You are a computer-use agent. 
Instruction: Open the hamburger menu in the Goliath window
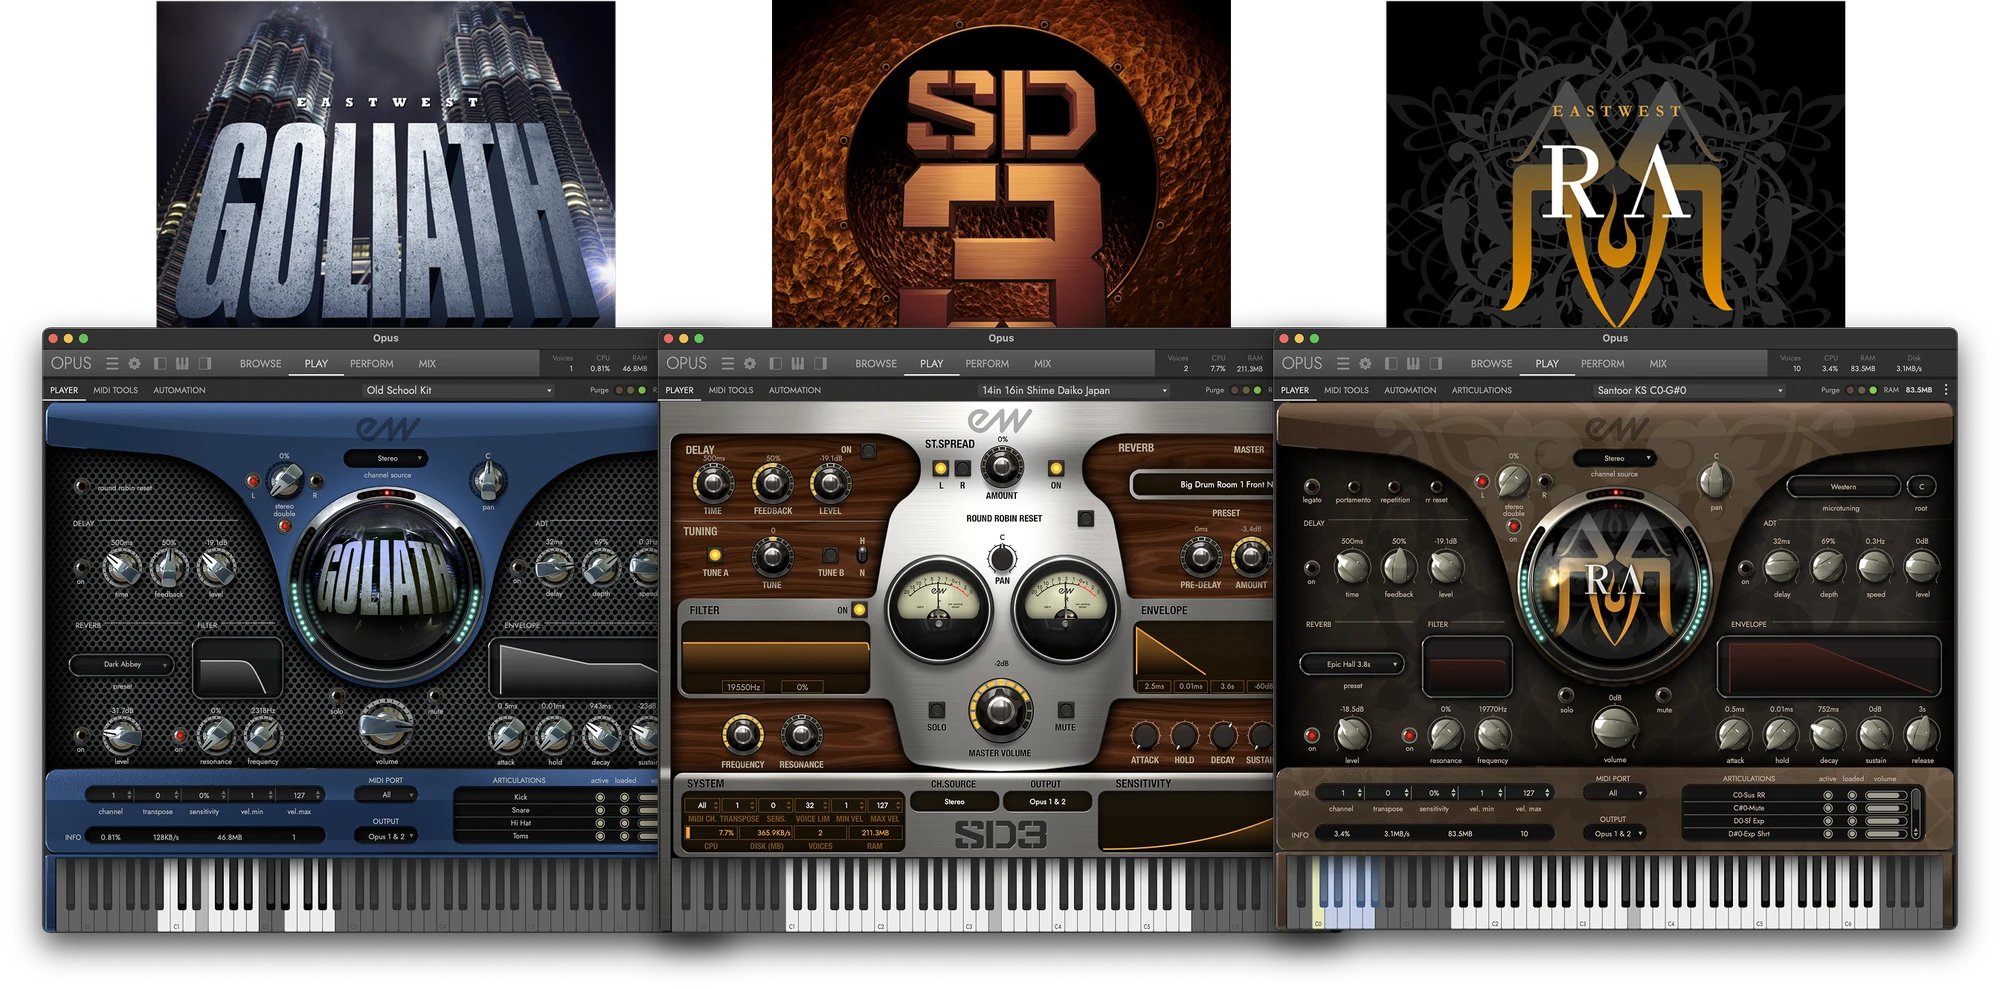[x=112, y=364]
